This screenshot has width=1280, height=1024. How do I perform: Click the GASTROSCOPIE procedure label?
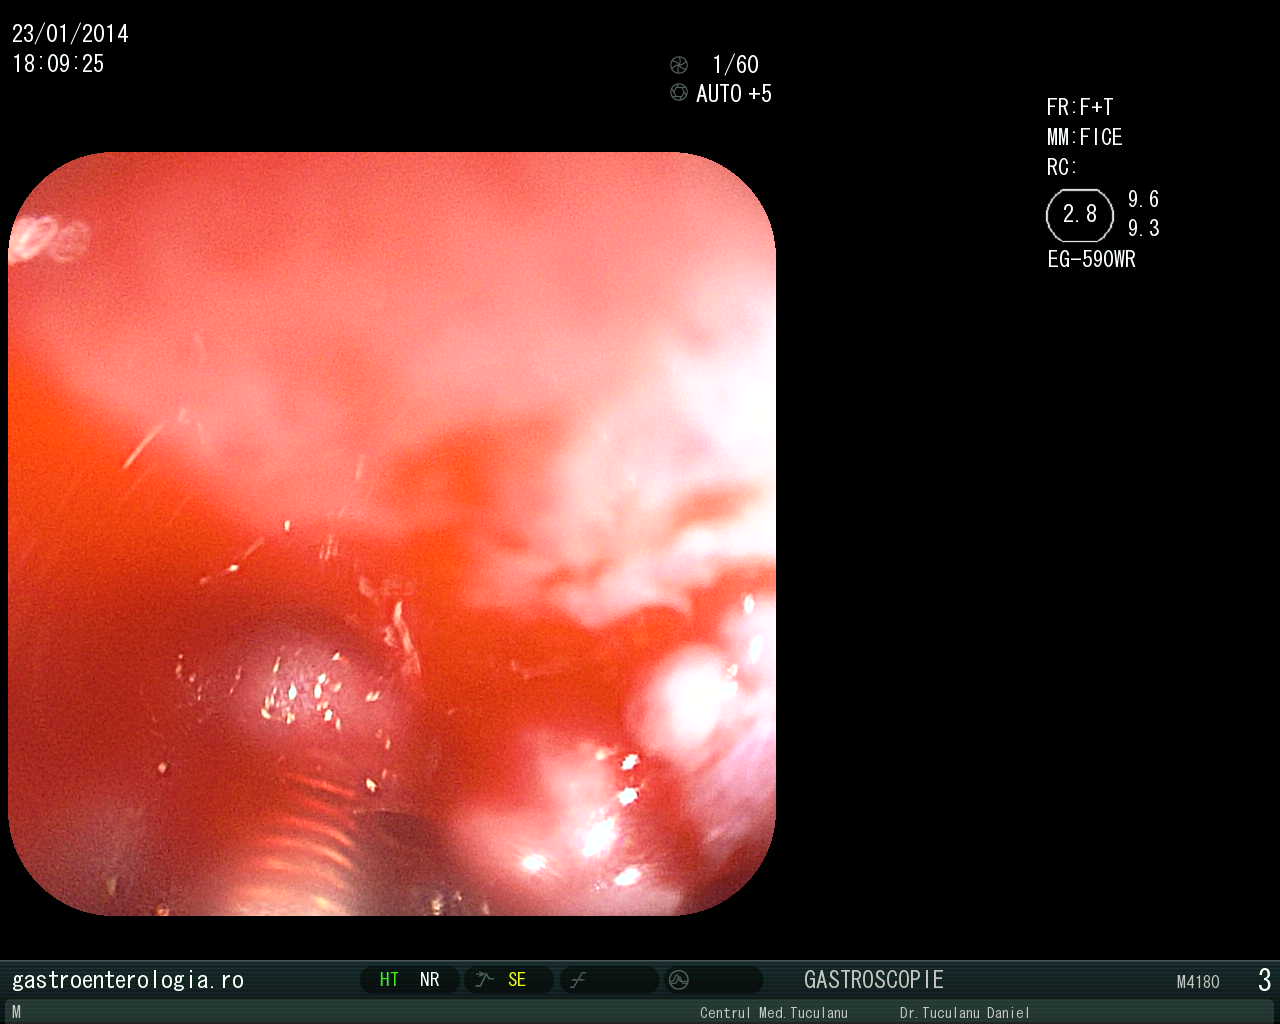pyautogui.click(x=874, y=980)
